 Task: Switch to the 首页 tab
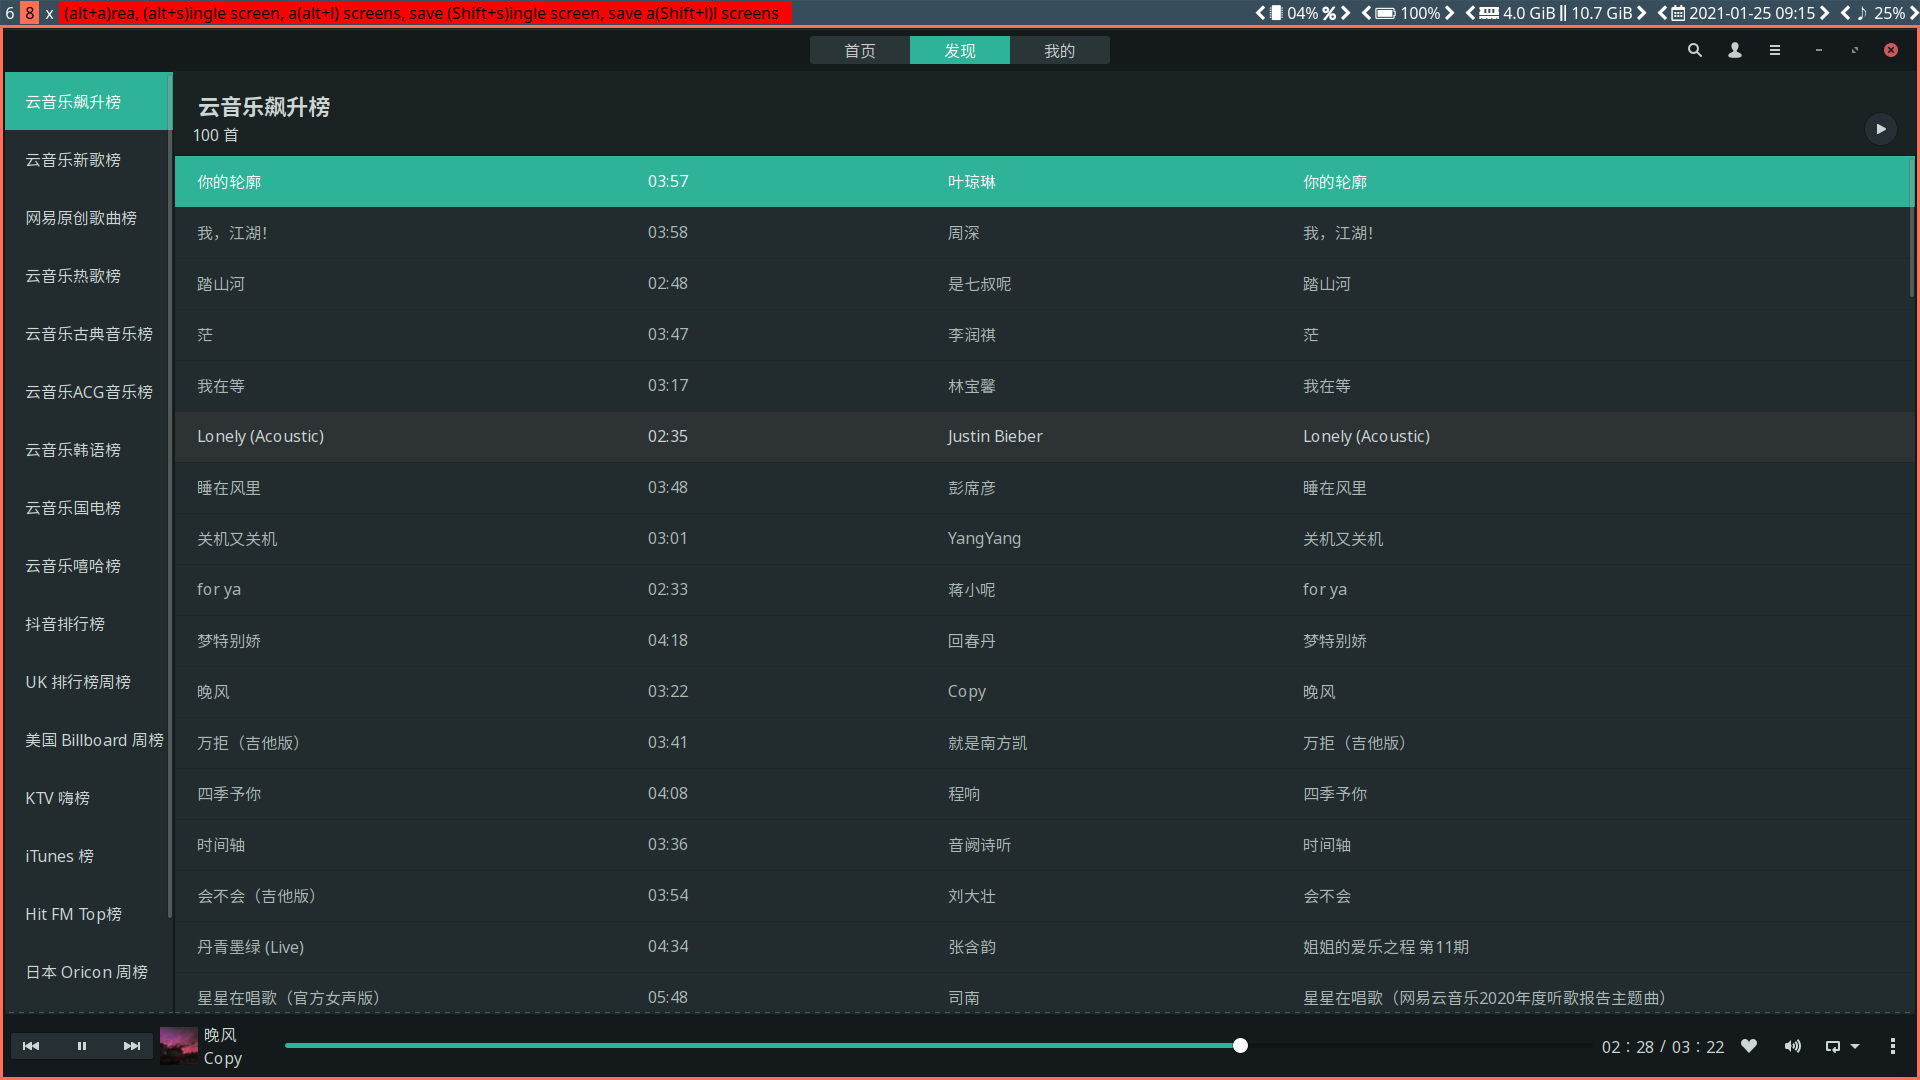860,51
